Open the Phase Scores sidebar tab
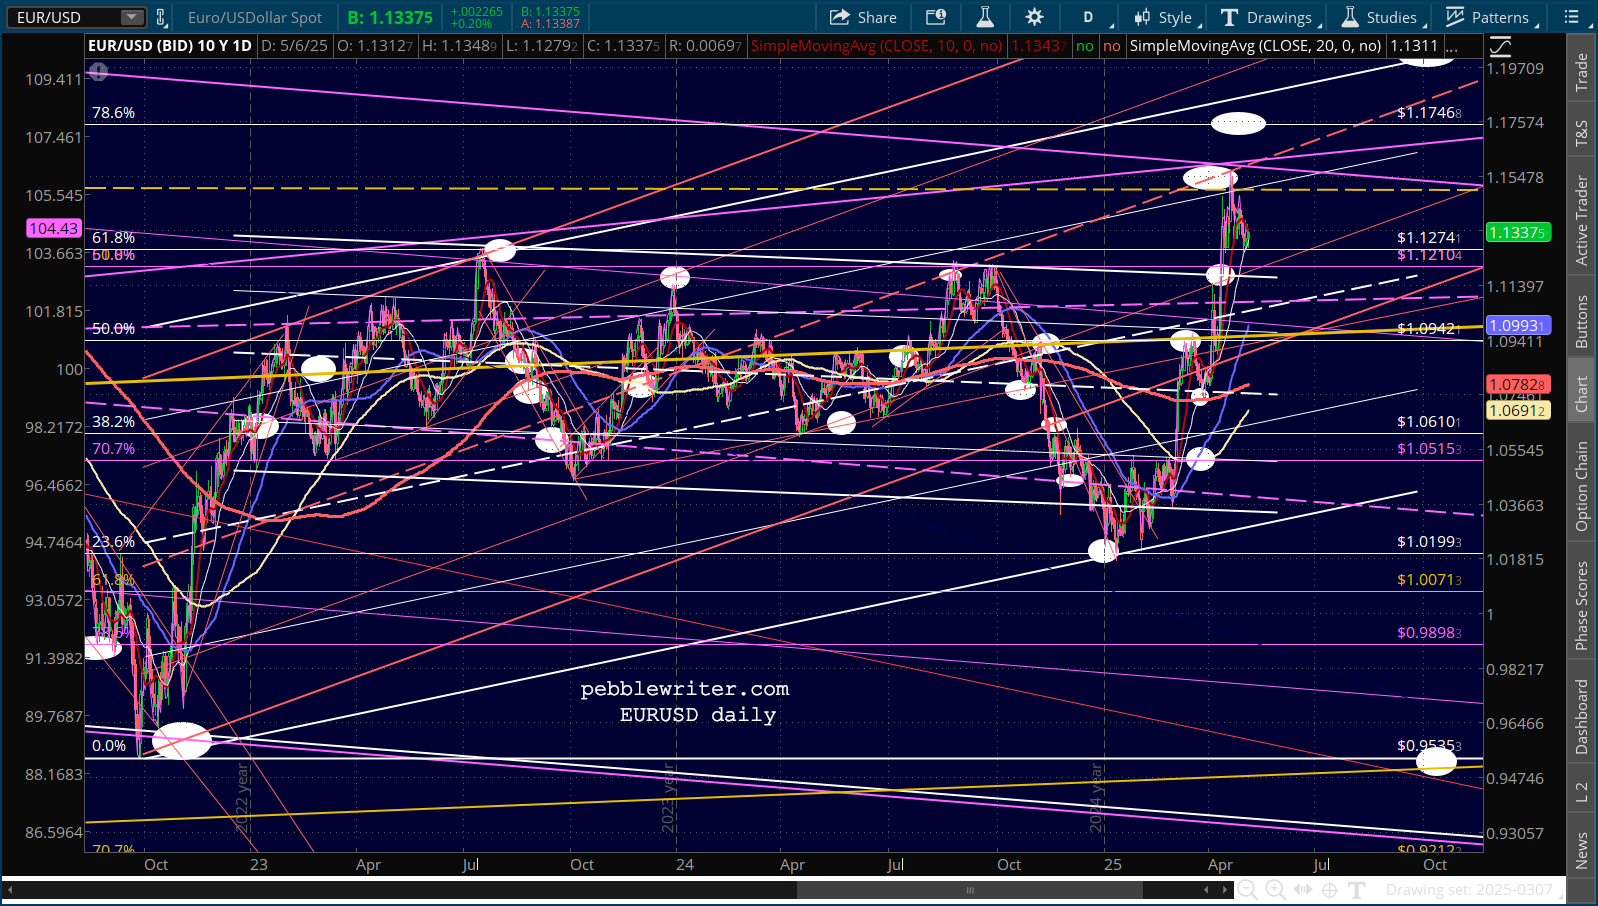Image resolution: width=1598 pixels, height=906 pixels. (x=1581, y=605)
